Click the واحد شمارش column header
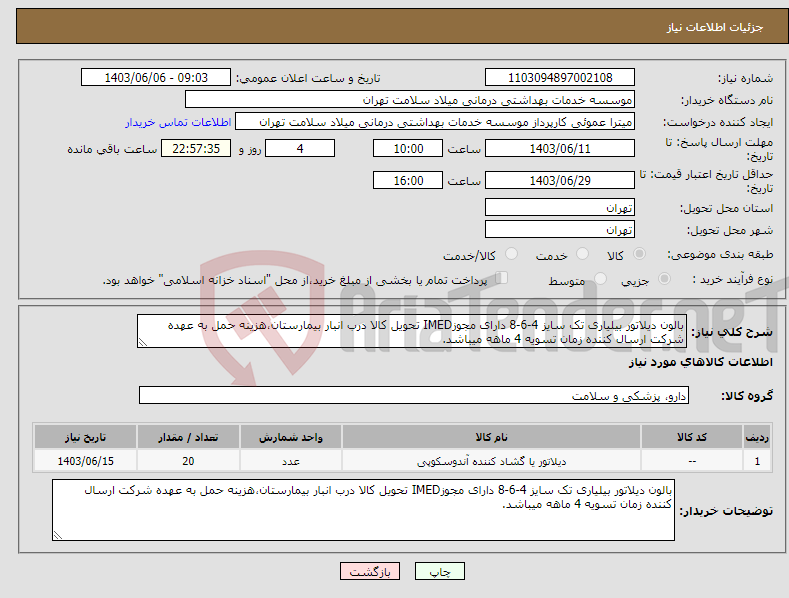The width and height of the screenshot is (789, 598). (291, 437)
